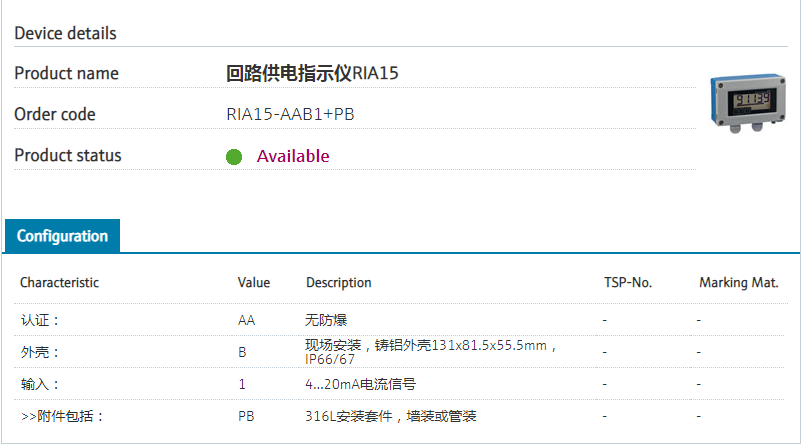The height and width of the screenshot is (444, 801).
Task: Click the green Available status dot
Action: point(234,157)
